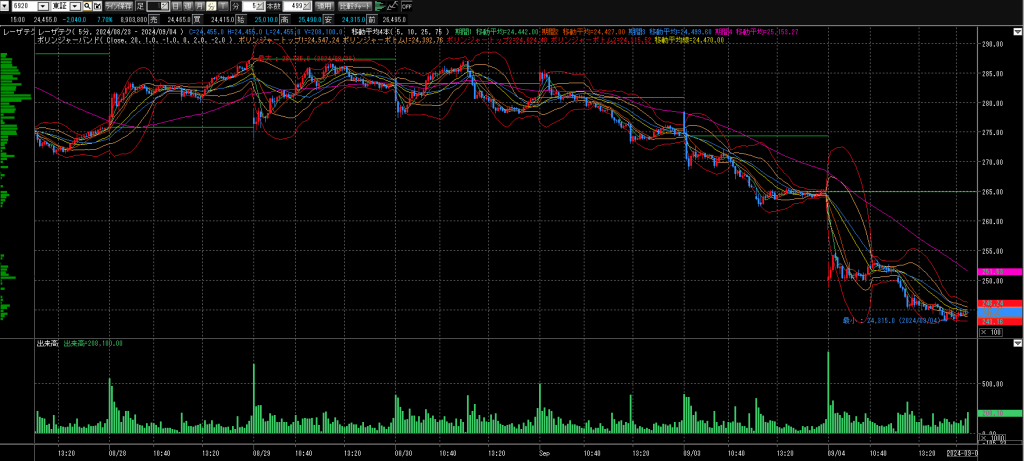Open the minute interval dropdown showing 5
The width and height of the screenshot is (1024, 461).
261,6
